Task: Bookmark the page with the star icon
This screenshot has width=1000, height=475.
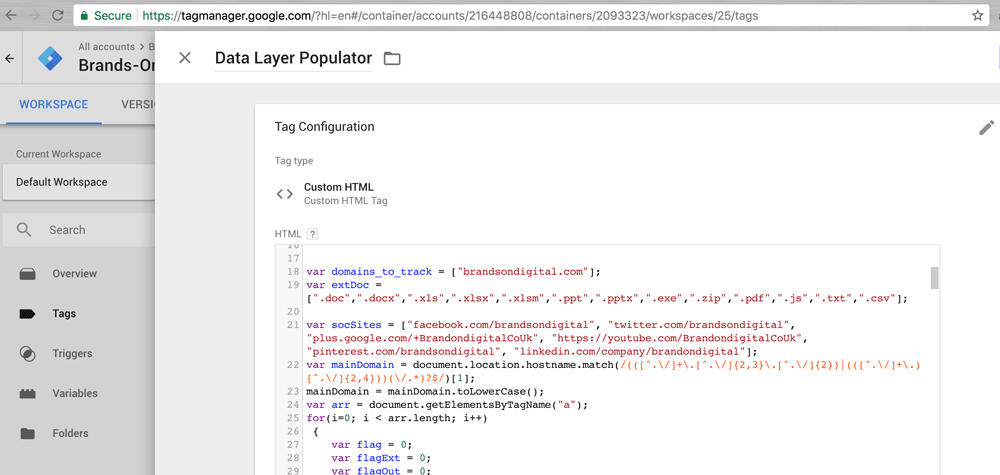Action: pos(978,16)
